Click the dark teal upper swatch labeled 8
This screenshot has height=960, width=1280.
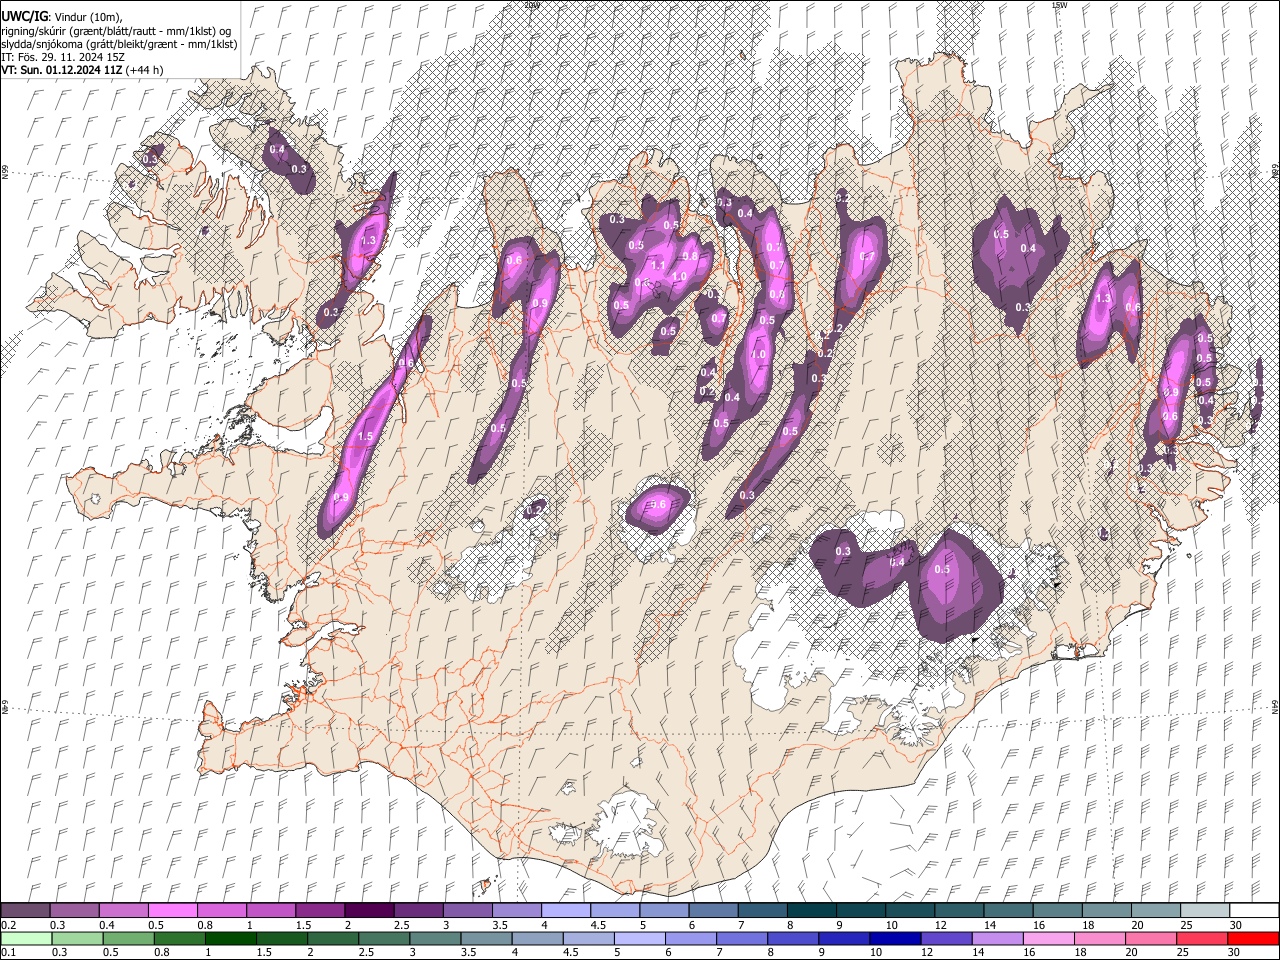click(x=811, y=911)
